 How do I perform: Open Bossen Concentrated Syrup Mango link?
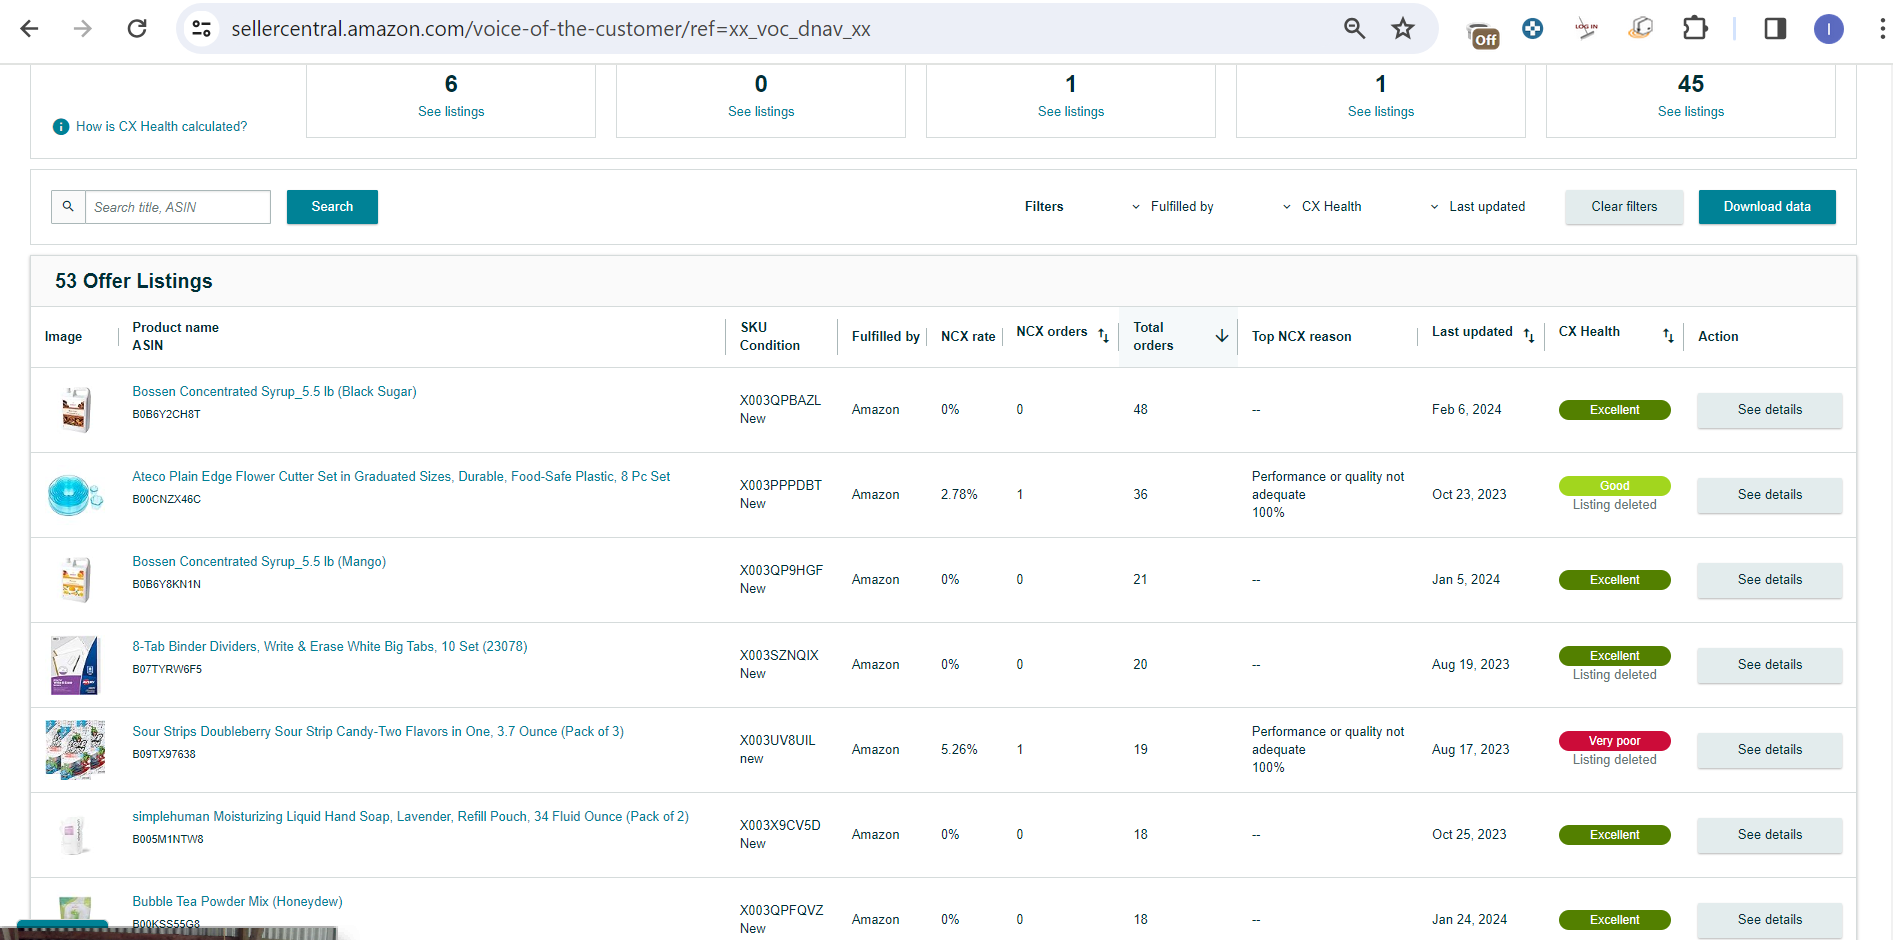click(x=259, y=562)
